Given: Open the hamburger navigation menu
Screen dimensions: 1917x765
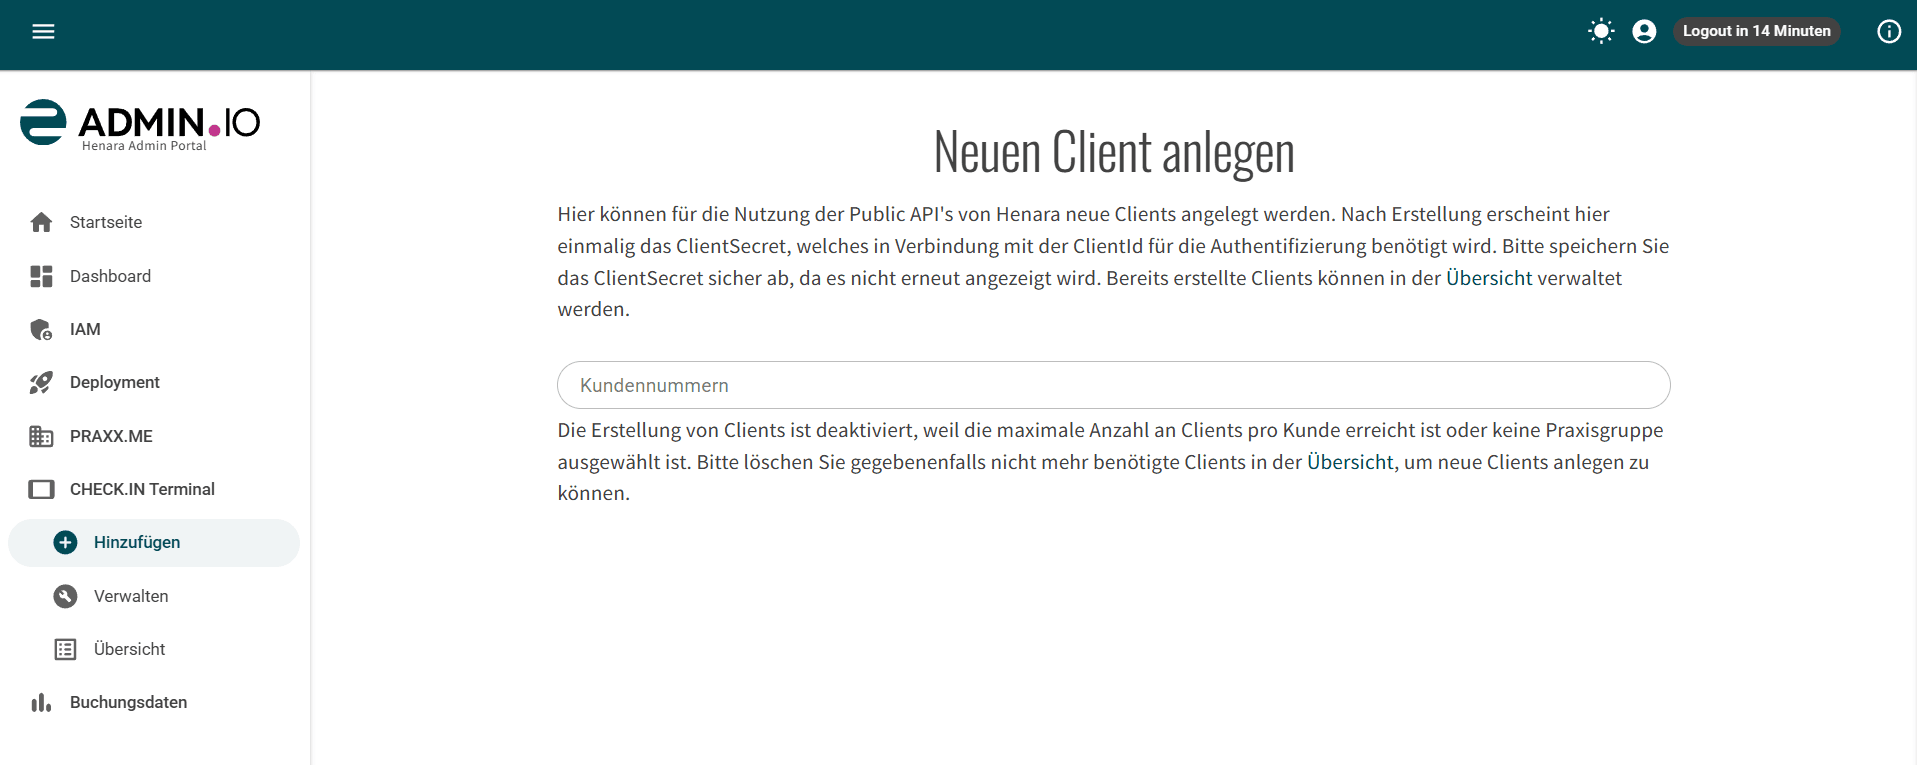Looking at the screenshot, I should tap(43, 31).
